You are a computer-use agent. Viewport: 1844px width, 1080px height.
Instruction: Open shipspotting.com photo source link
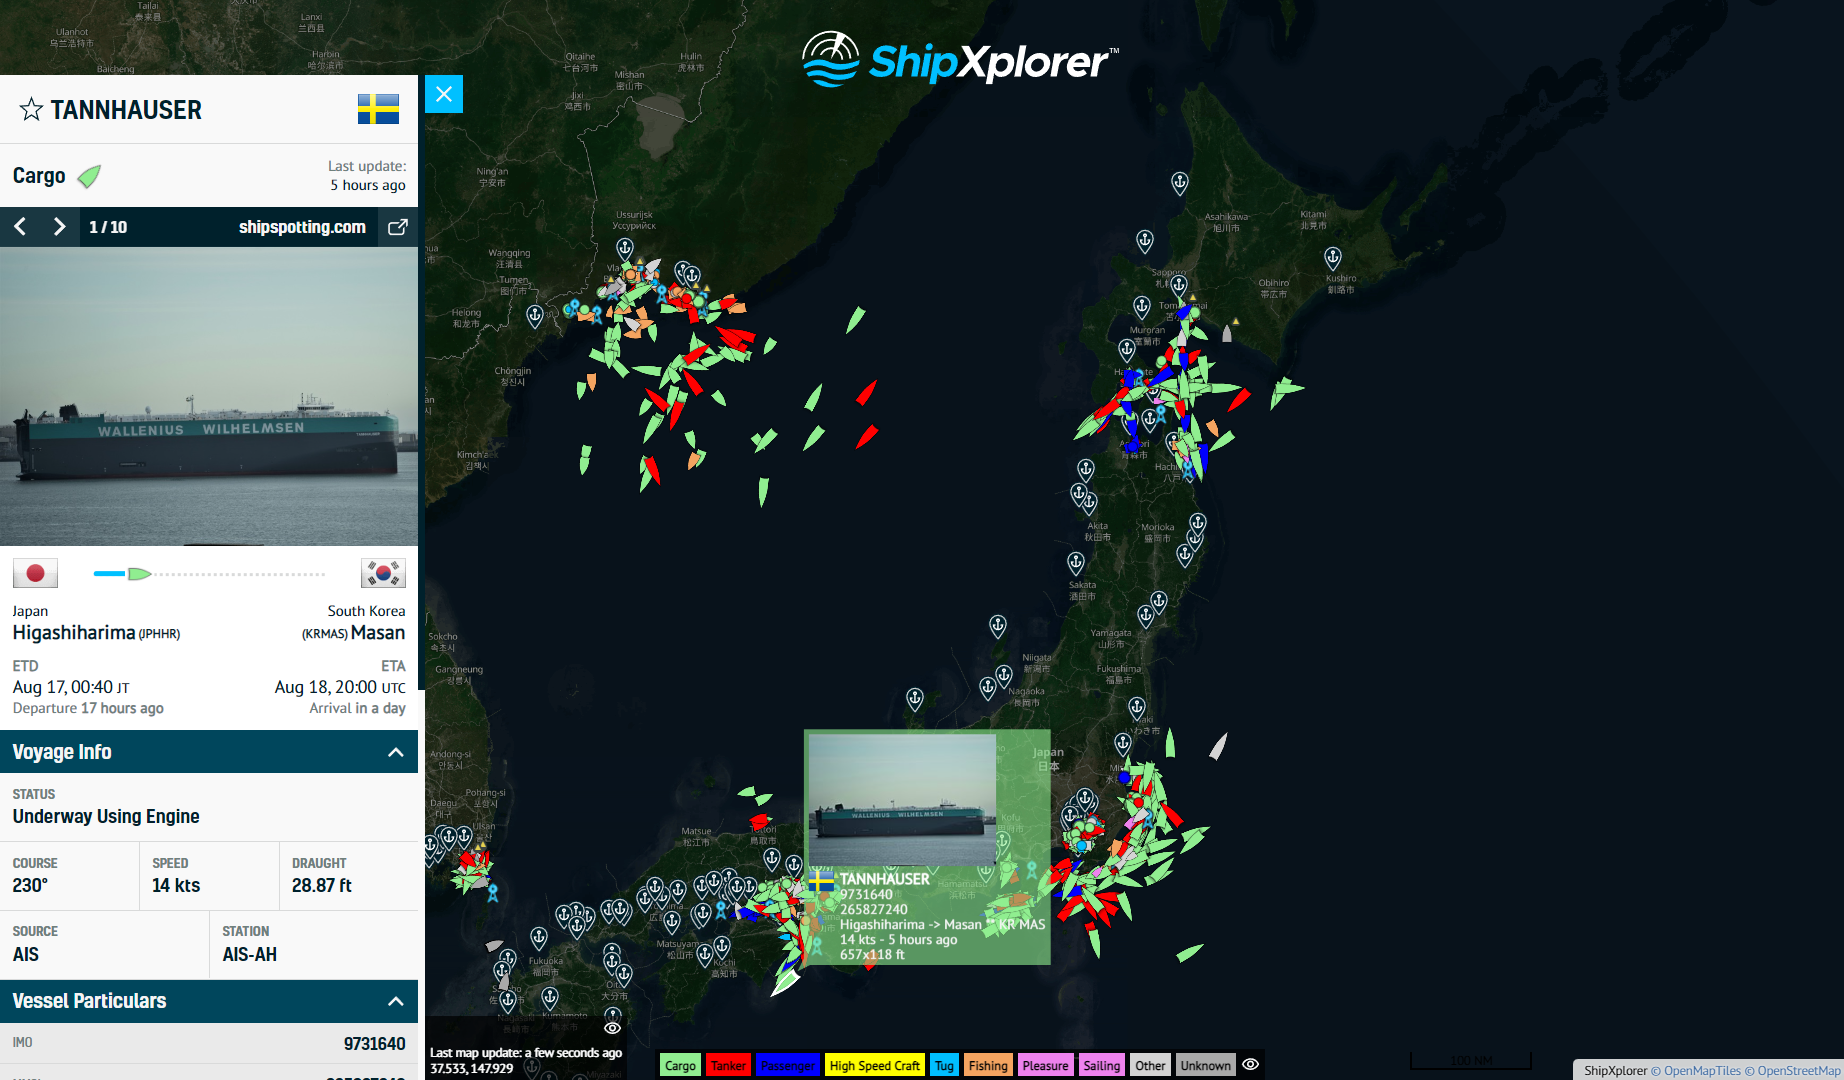[x=302, y=227]
